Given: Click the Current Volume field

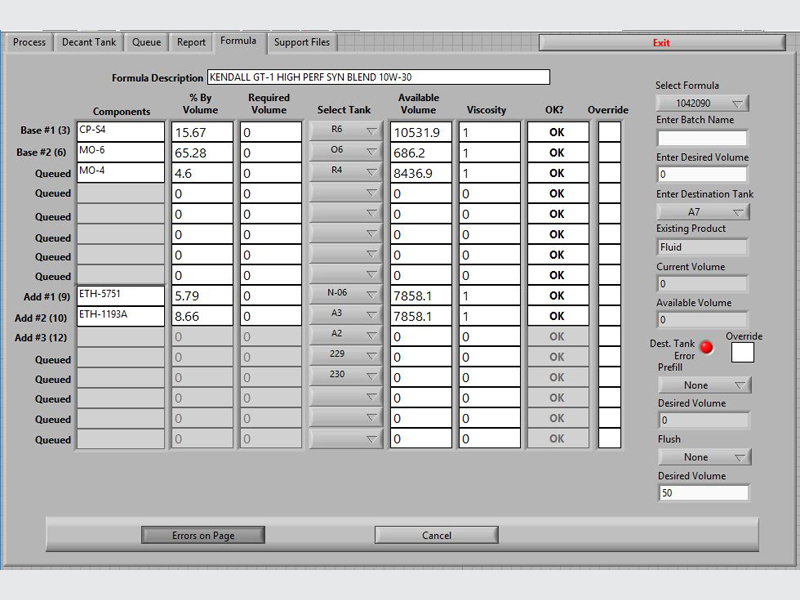Looking at the screenshot, I should 702,284.
